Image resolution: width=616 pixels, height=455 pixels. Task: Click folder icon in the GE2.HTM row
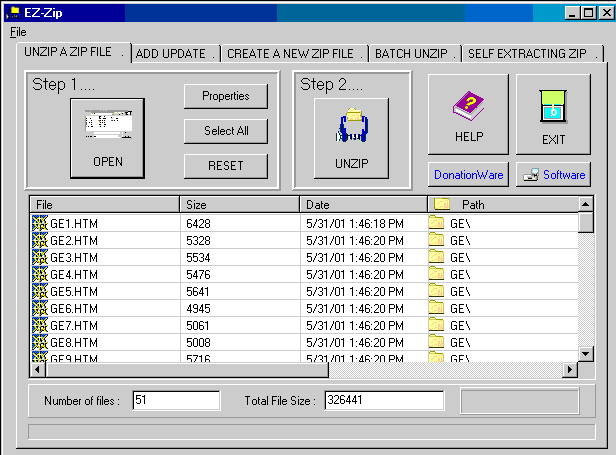click(x=436, y=239)
